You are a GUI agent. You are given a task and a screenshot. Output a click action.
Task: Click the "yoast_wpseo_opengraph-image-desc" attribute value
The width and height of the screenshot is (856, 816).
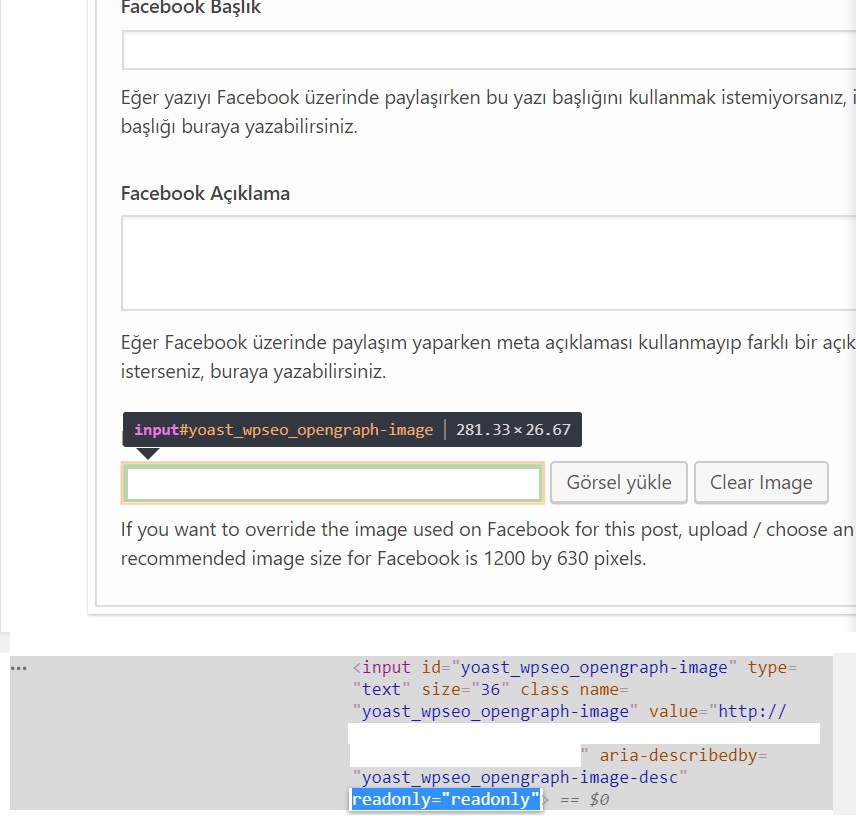[x=520, y=777]
